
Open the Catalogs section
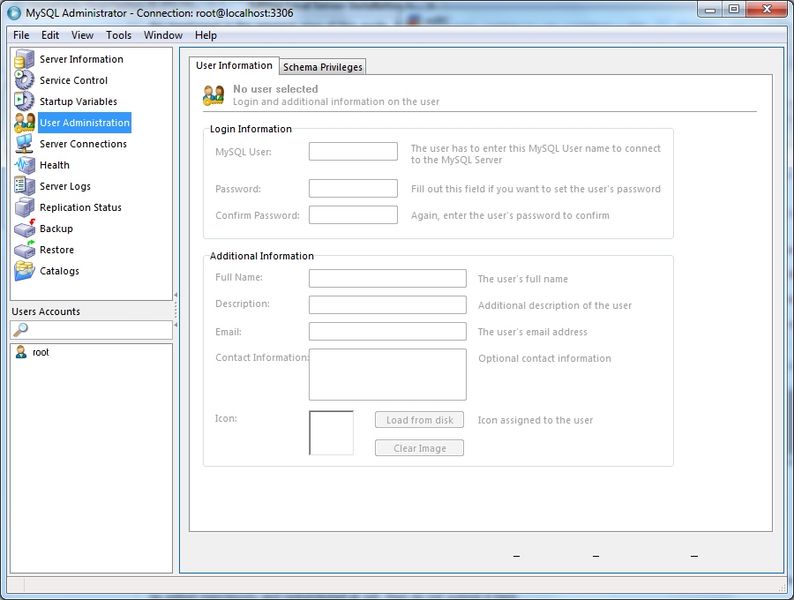[x=60, y=271]
